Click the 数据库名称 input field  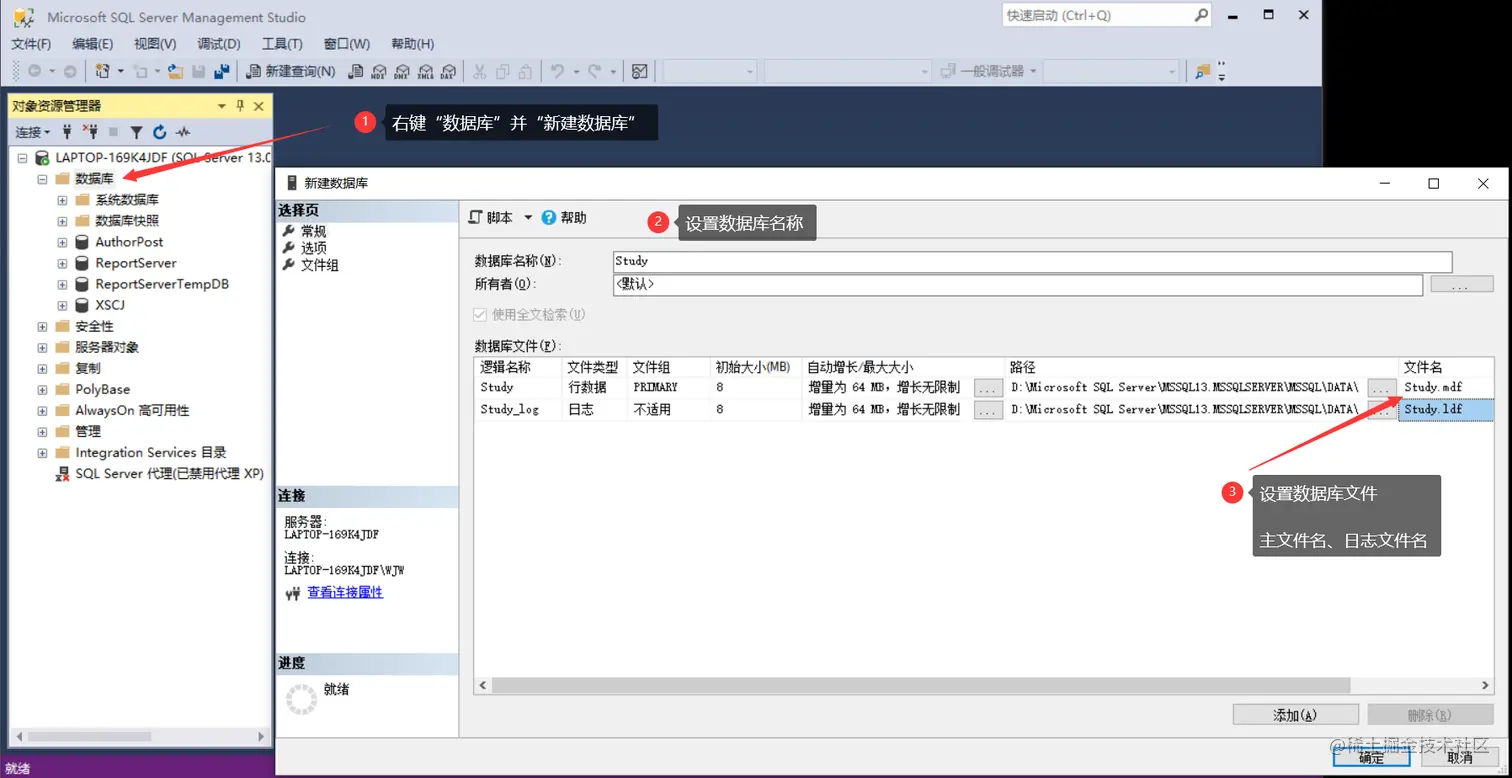pyautogui.click(x=1032, y=261)
